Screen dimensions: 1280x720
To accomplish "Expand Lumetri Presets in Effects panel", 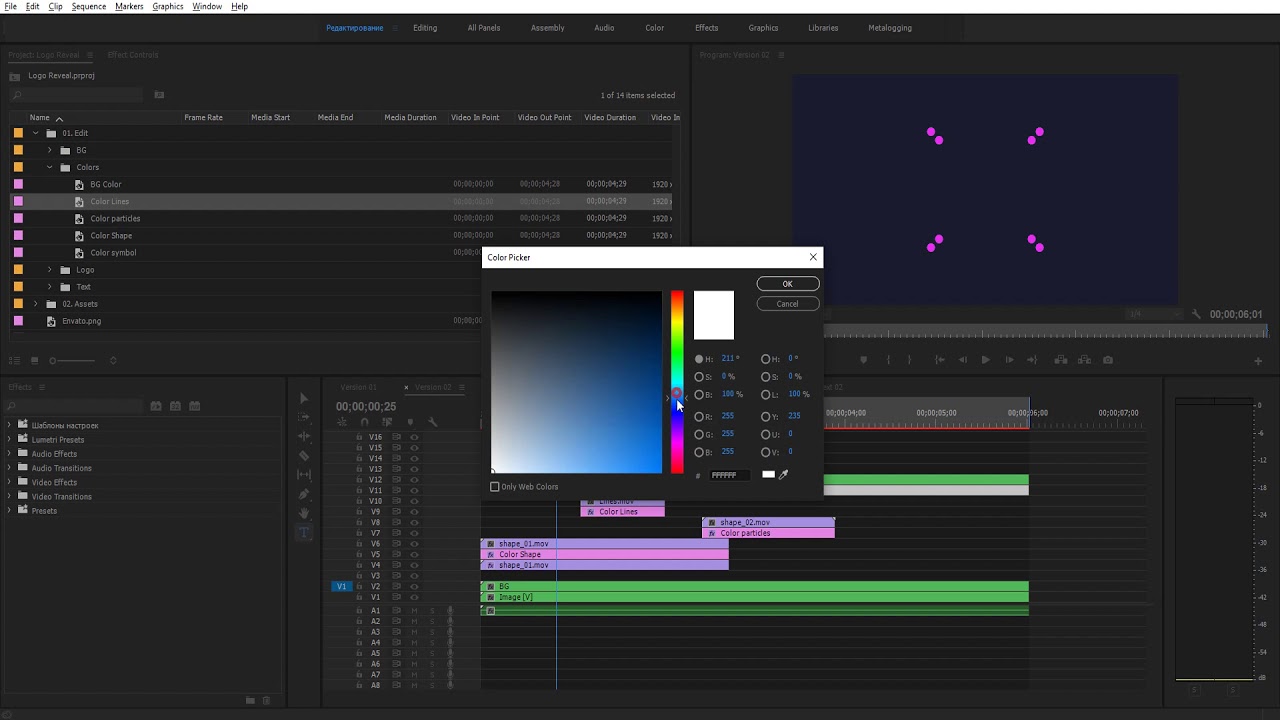I will point(10,440).
